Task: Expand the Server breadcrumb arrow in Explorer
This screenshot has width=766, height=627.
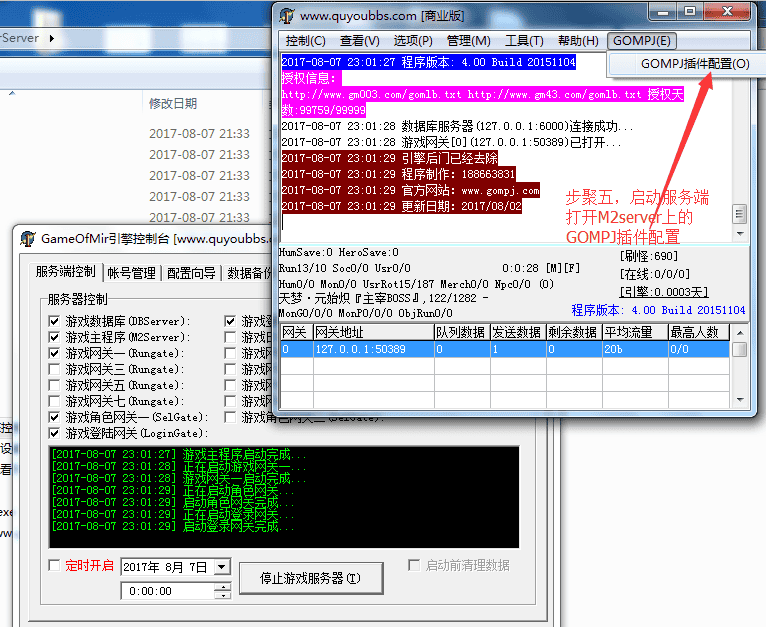Action: (52, 38)
